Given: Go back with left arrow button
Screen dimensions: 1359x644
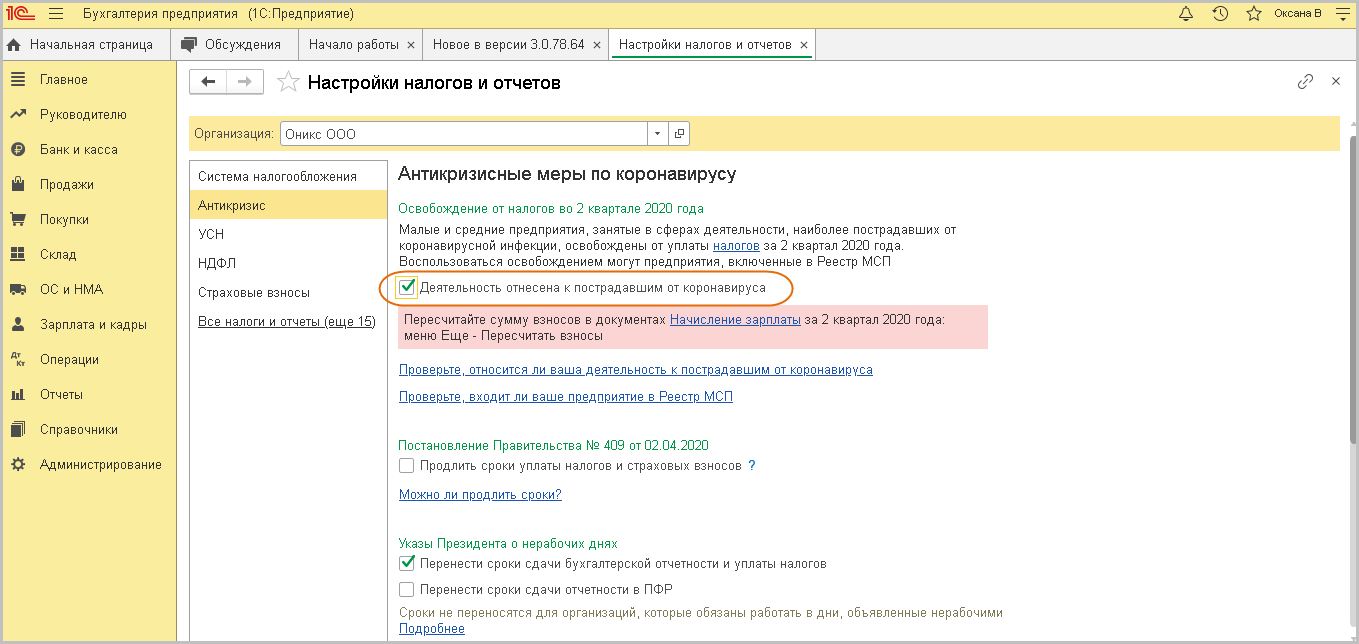Looking at the screenshot, I should tap(208, 82).
